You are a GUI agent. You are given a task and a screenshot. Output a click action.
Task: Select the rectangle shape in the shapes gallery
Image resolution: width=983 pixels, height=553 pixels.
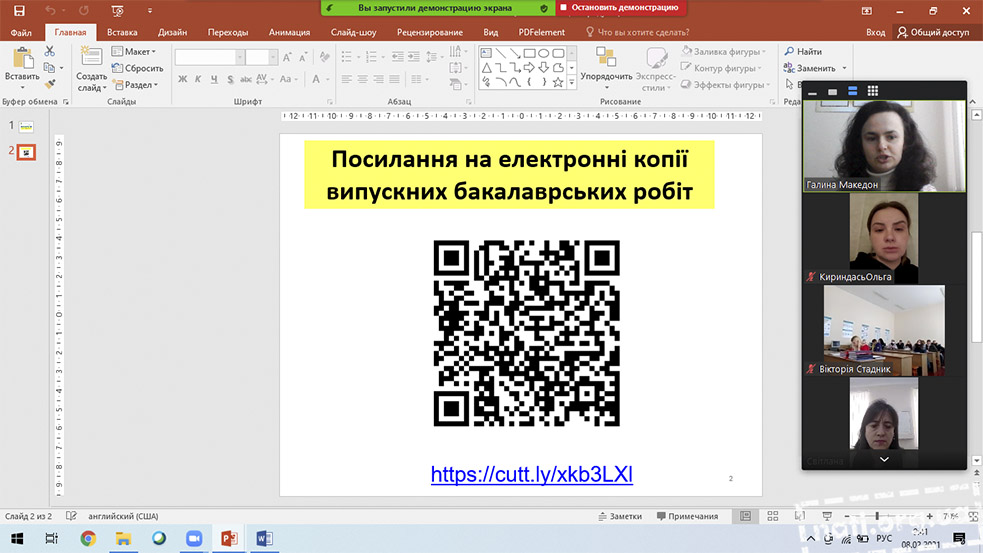(x=529, y=53)
